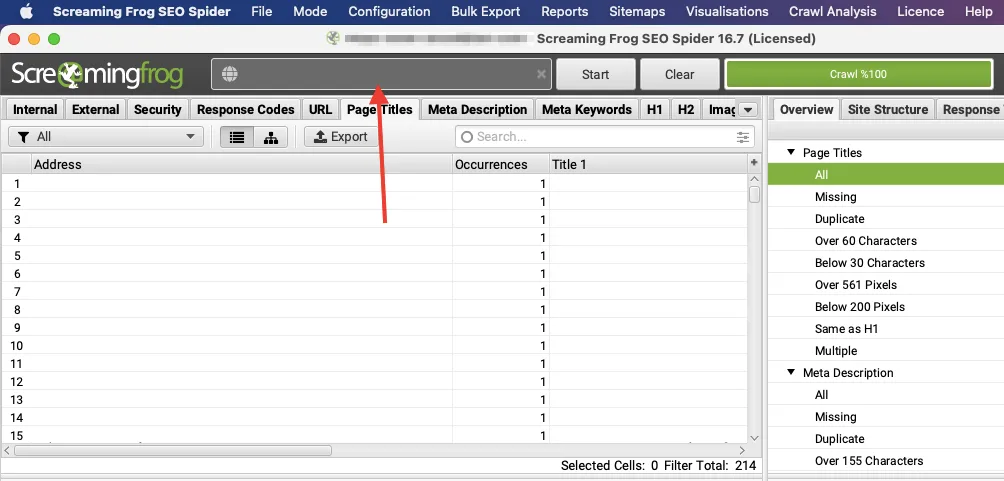Open the Help menu
The image size is (1004, 481).
[978, 12]
